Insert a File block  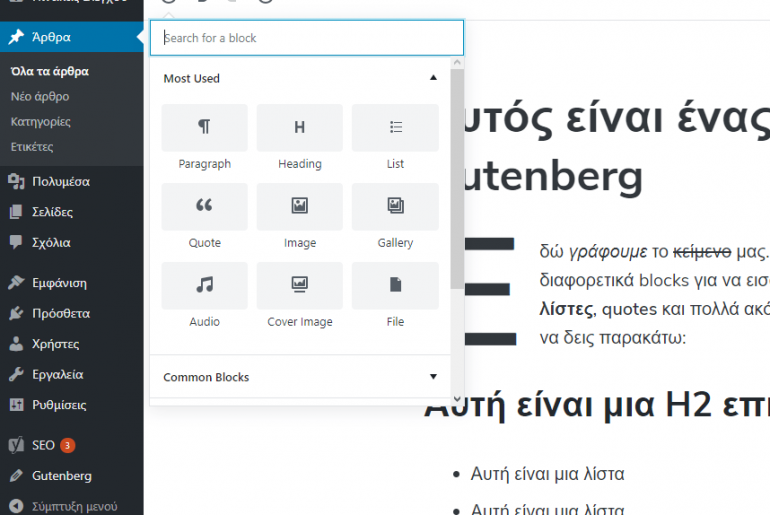395,296
